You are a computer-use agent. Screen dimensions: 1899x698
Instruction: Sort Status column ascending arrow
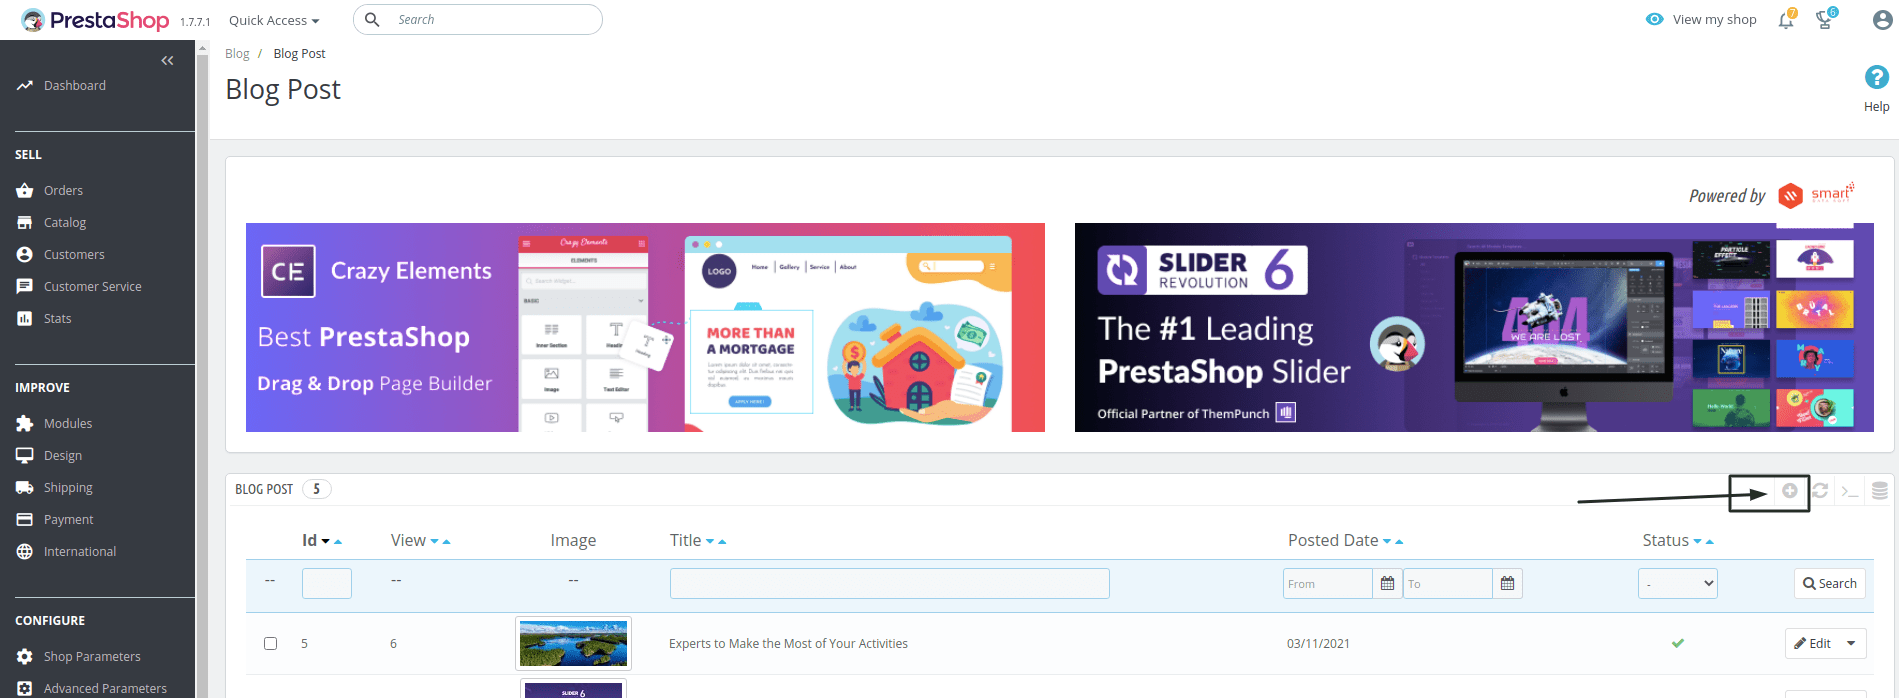pos(1710,541)
